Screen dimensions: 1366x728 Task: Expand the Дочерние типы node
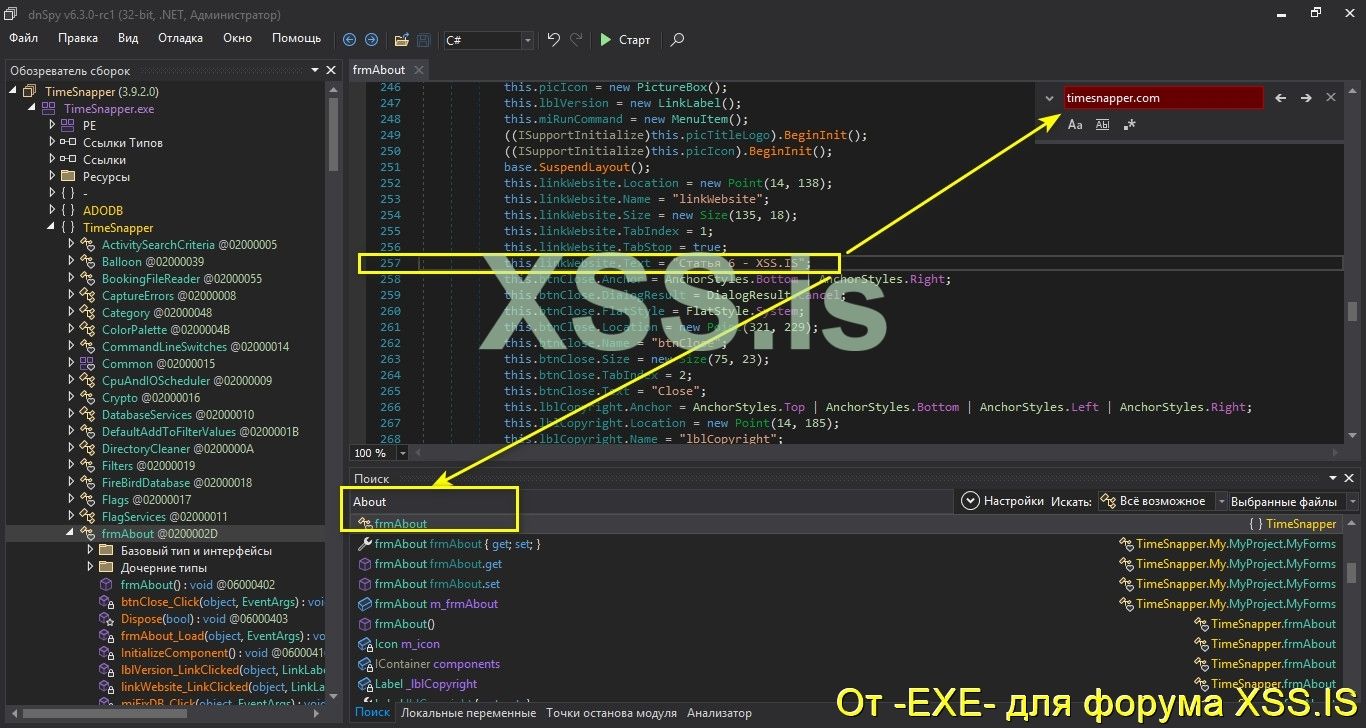[x=90, y=568]
